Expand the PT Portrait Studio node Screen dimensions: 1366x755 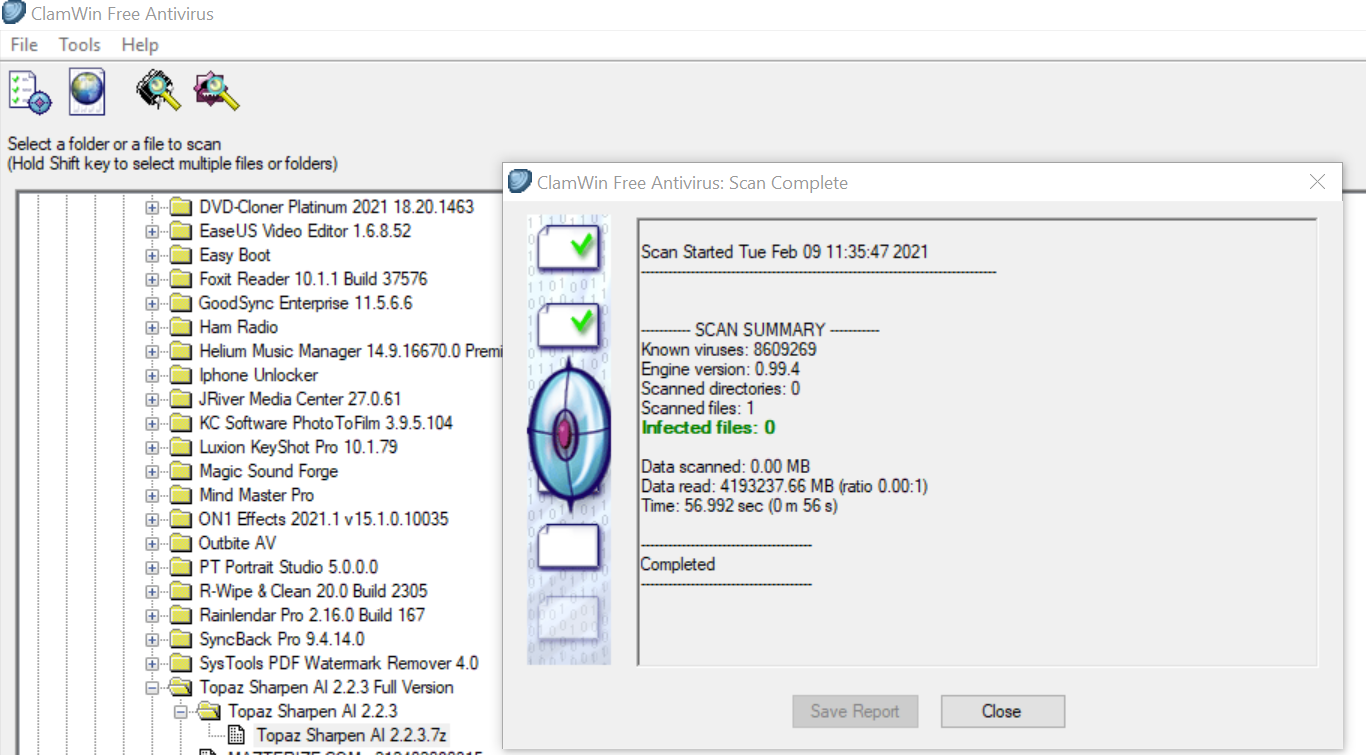152,567
